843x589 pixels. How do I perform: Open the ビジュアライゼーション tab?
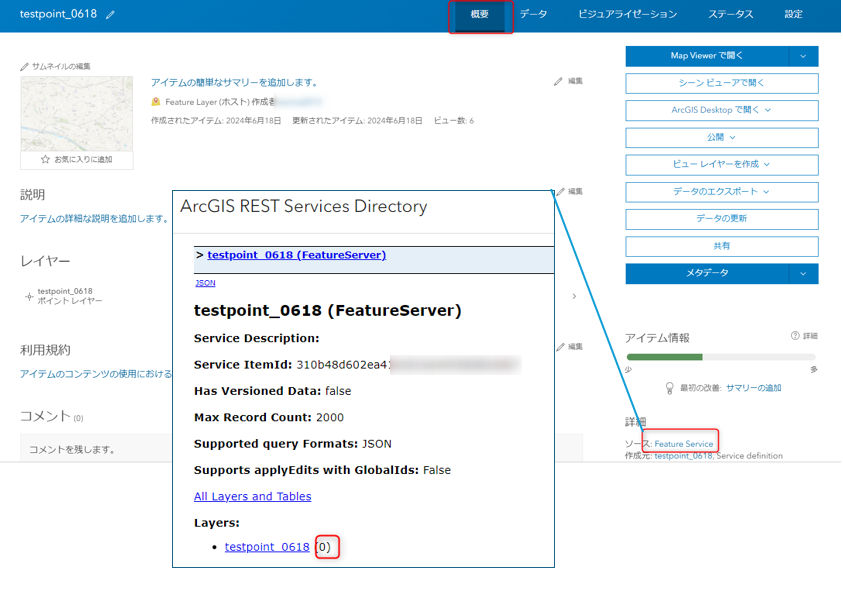(627, 15)
